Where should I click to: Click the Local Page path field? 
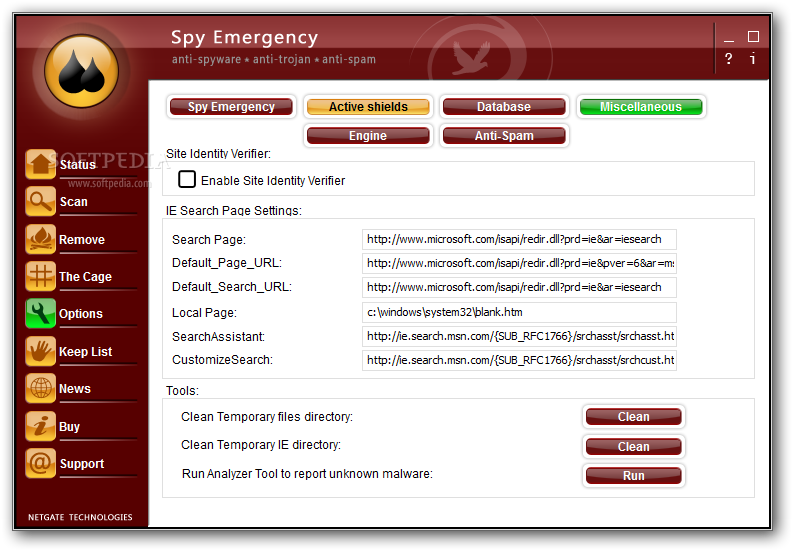(519, 312)
